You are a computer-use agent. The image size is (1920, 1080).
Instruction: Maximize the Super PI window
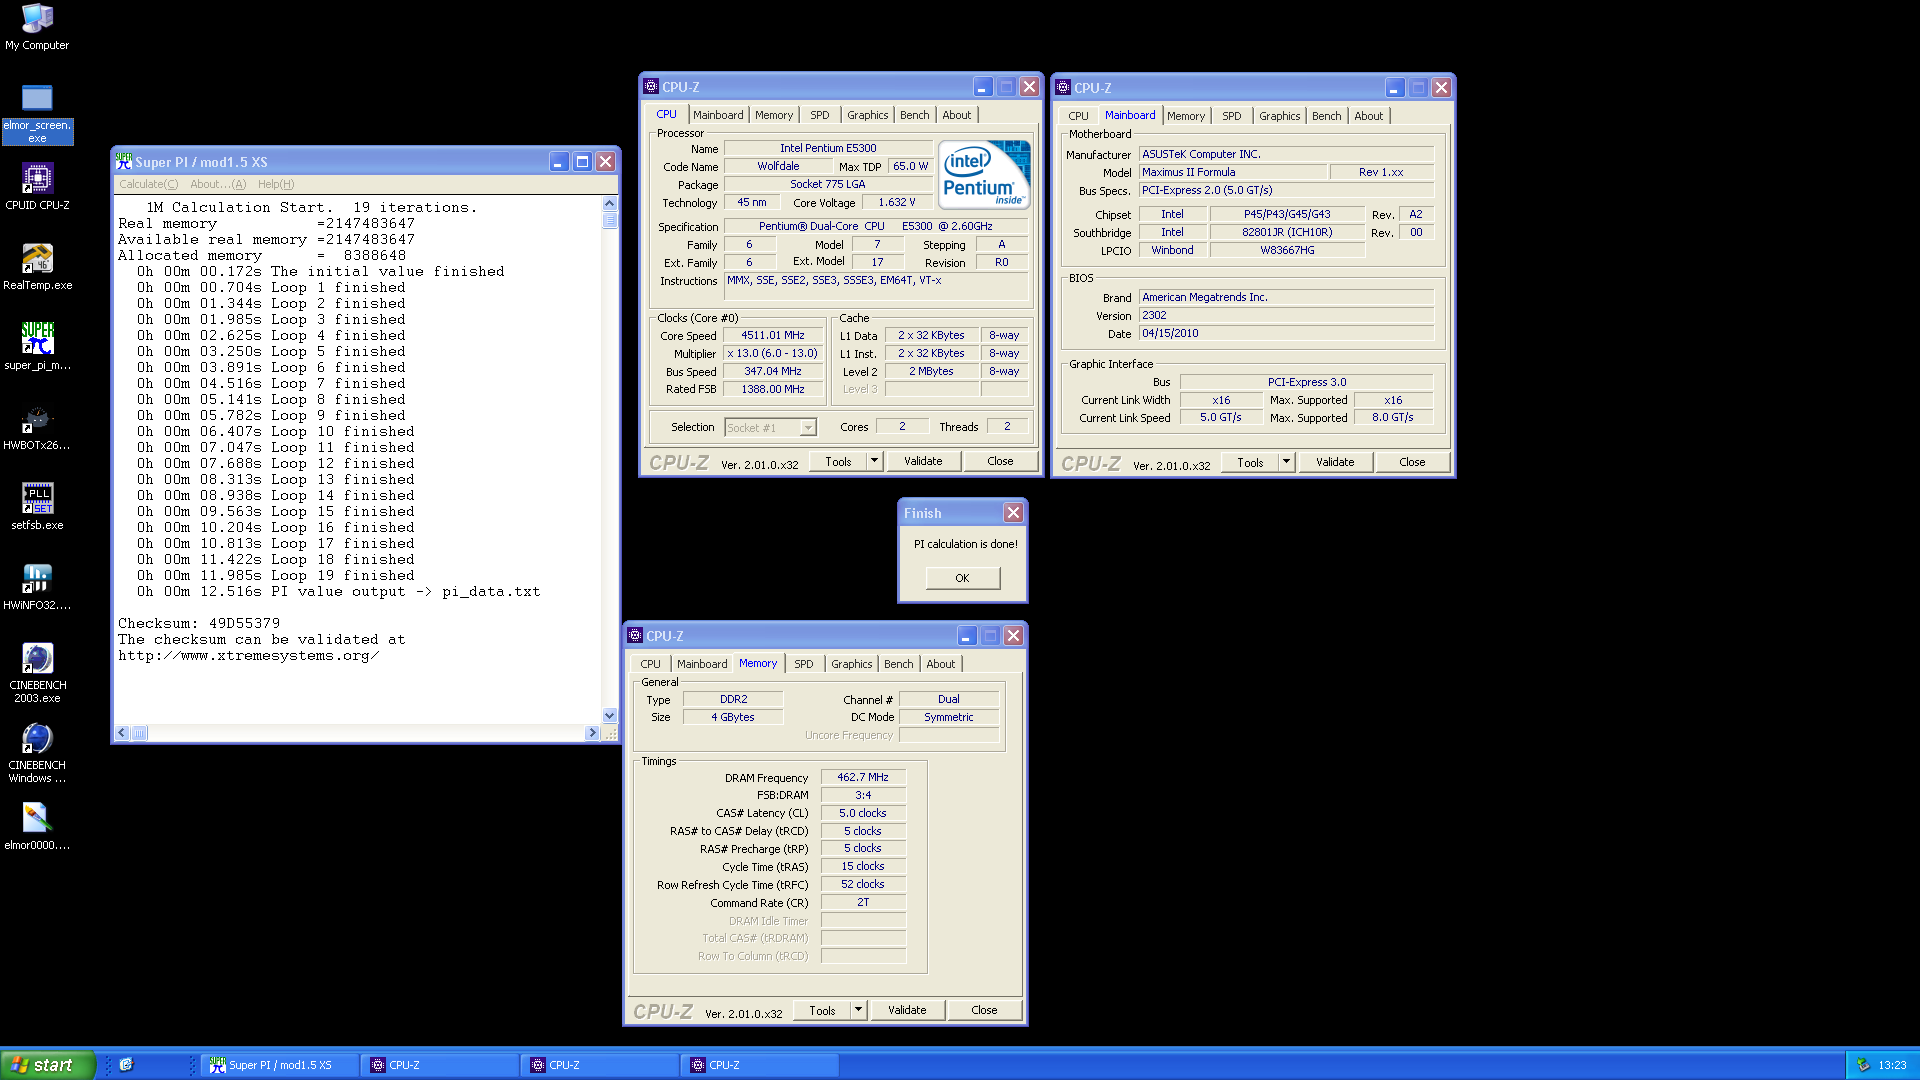coord(582,162)
